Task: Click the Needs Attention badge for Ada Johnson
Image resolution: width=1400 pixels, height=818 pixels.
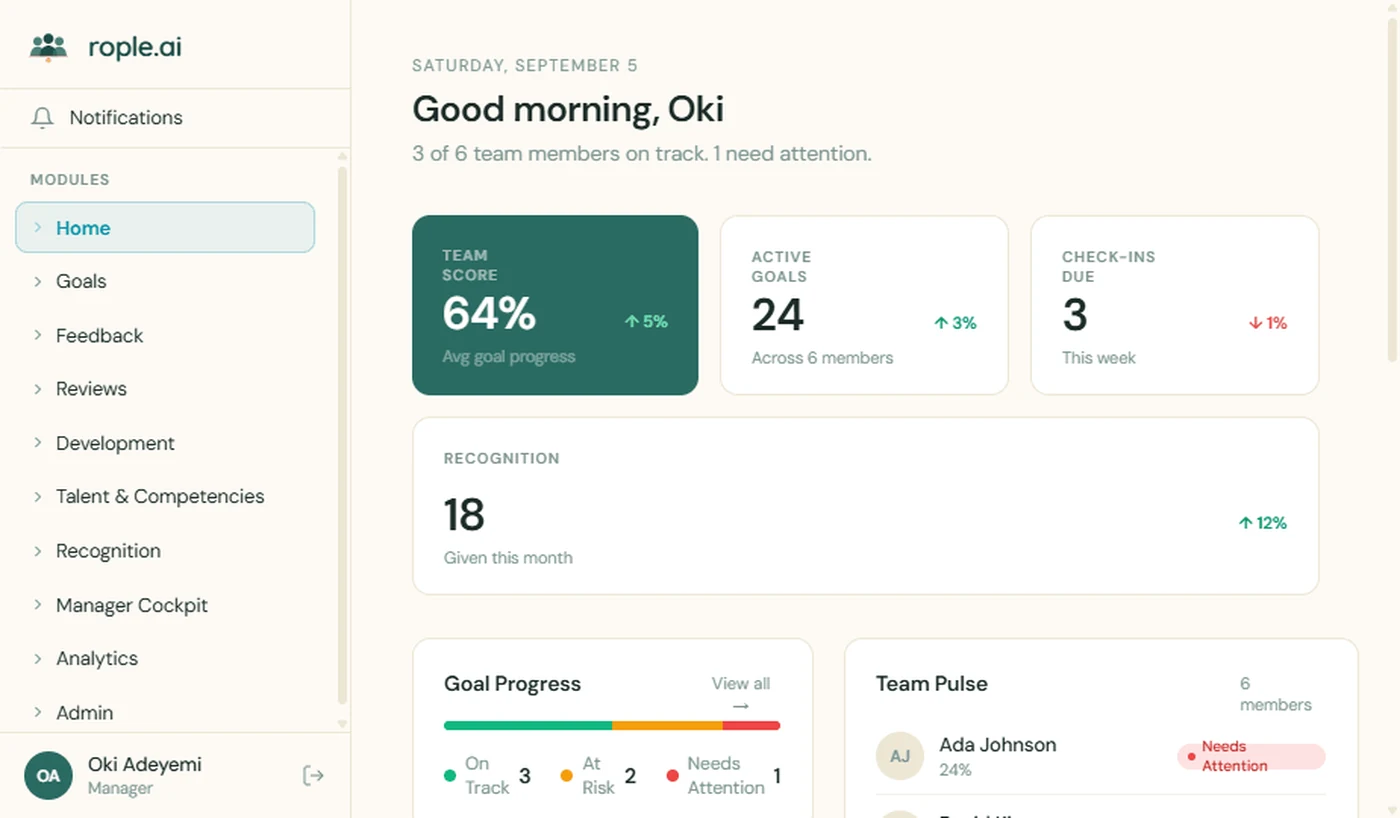Action: tap(1251, 756)
